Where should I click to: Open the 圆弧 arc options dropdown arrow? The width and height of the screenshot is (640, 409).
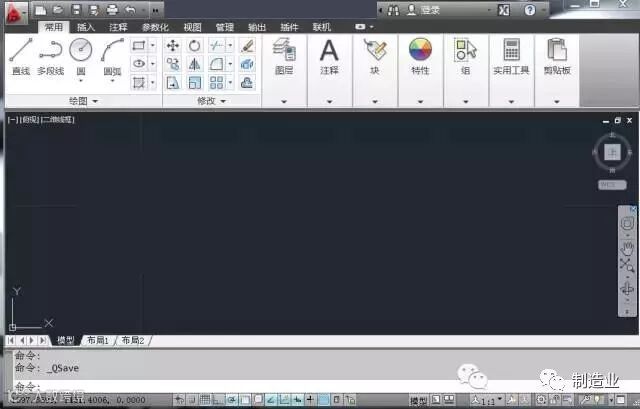[112, 81]
